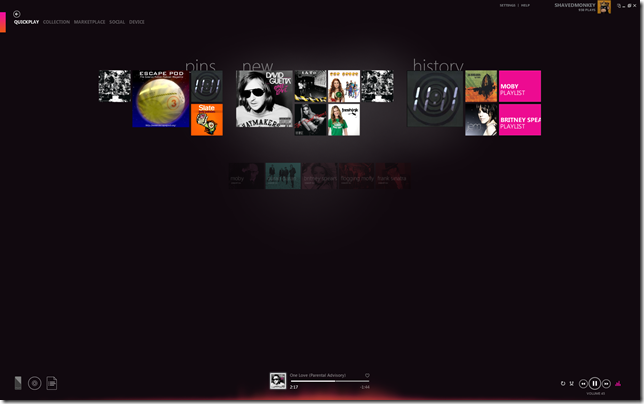Image resolution: width=644 pixels, height=404 pixels.
Task: Pause the current song
Action: pyautogui.click(x=595, y=383)
